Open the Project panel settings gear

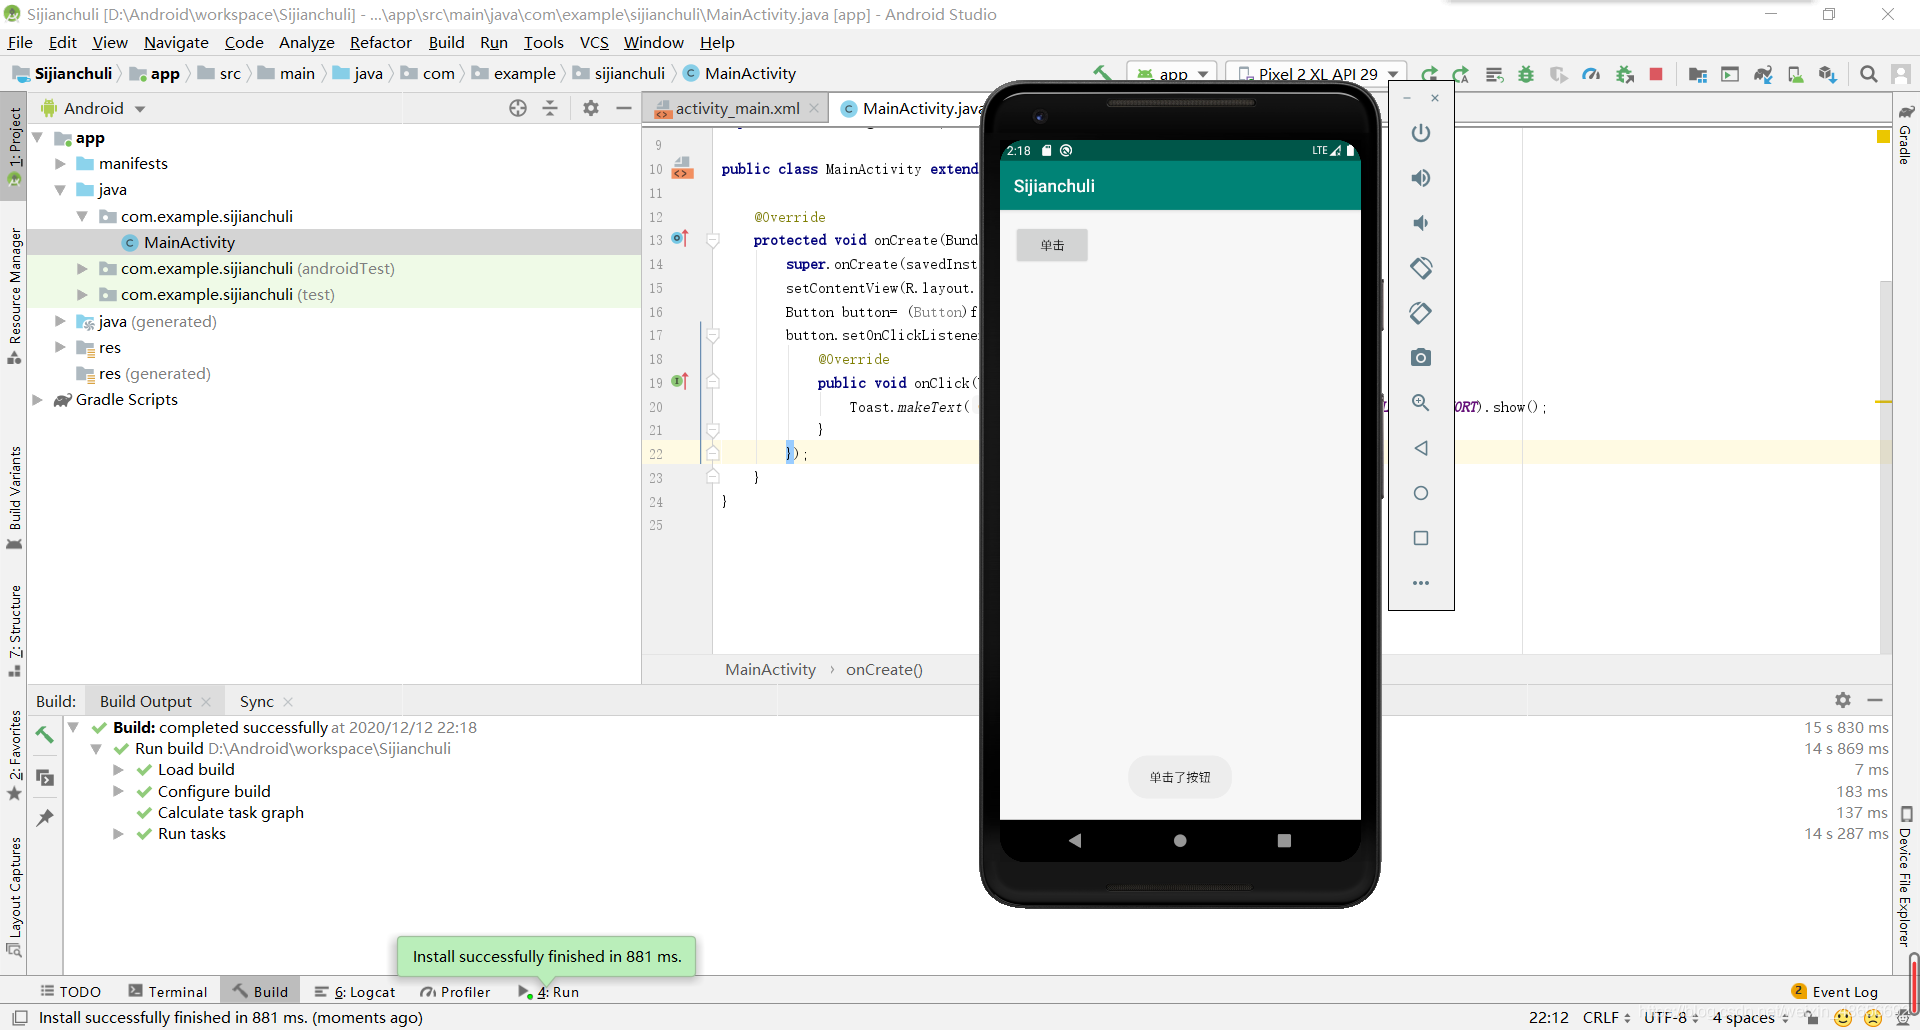click(591, 108)
